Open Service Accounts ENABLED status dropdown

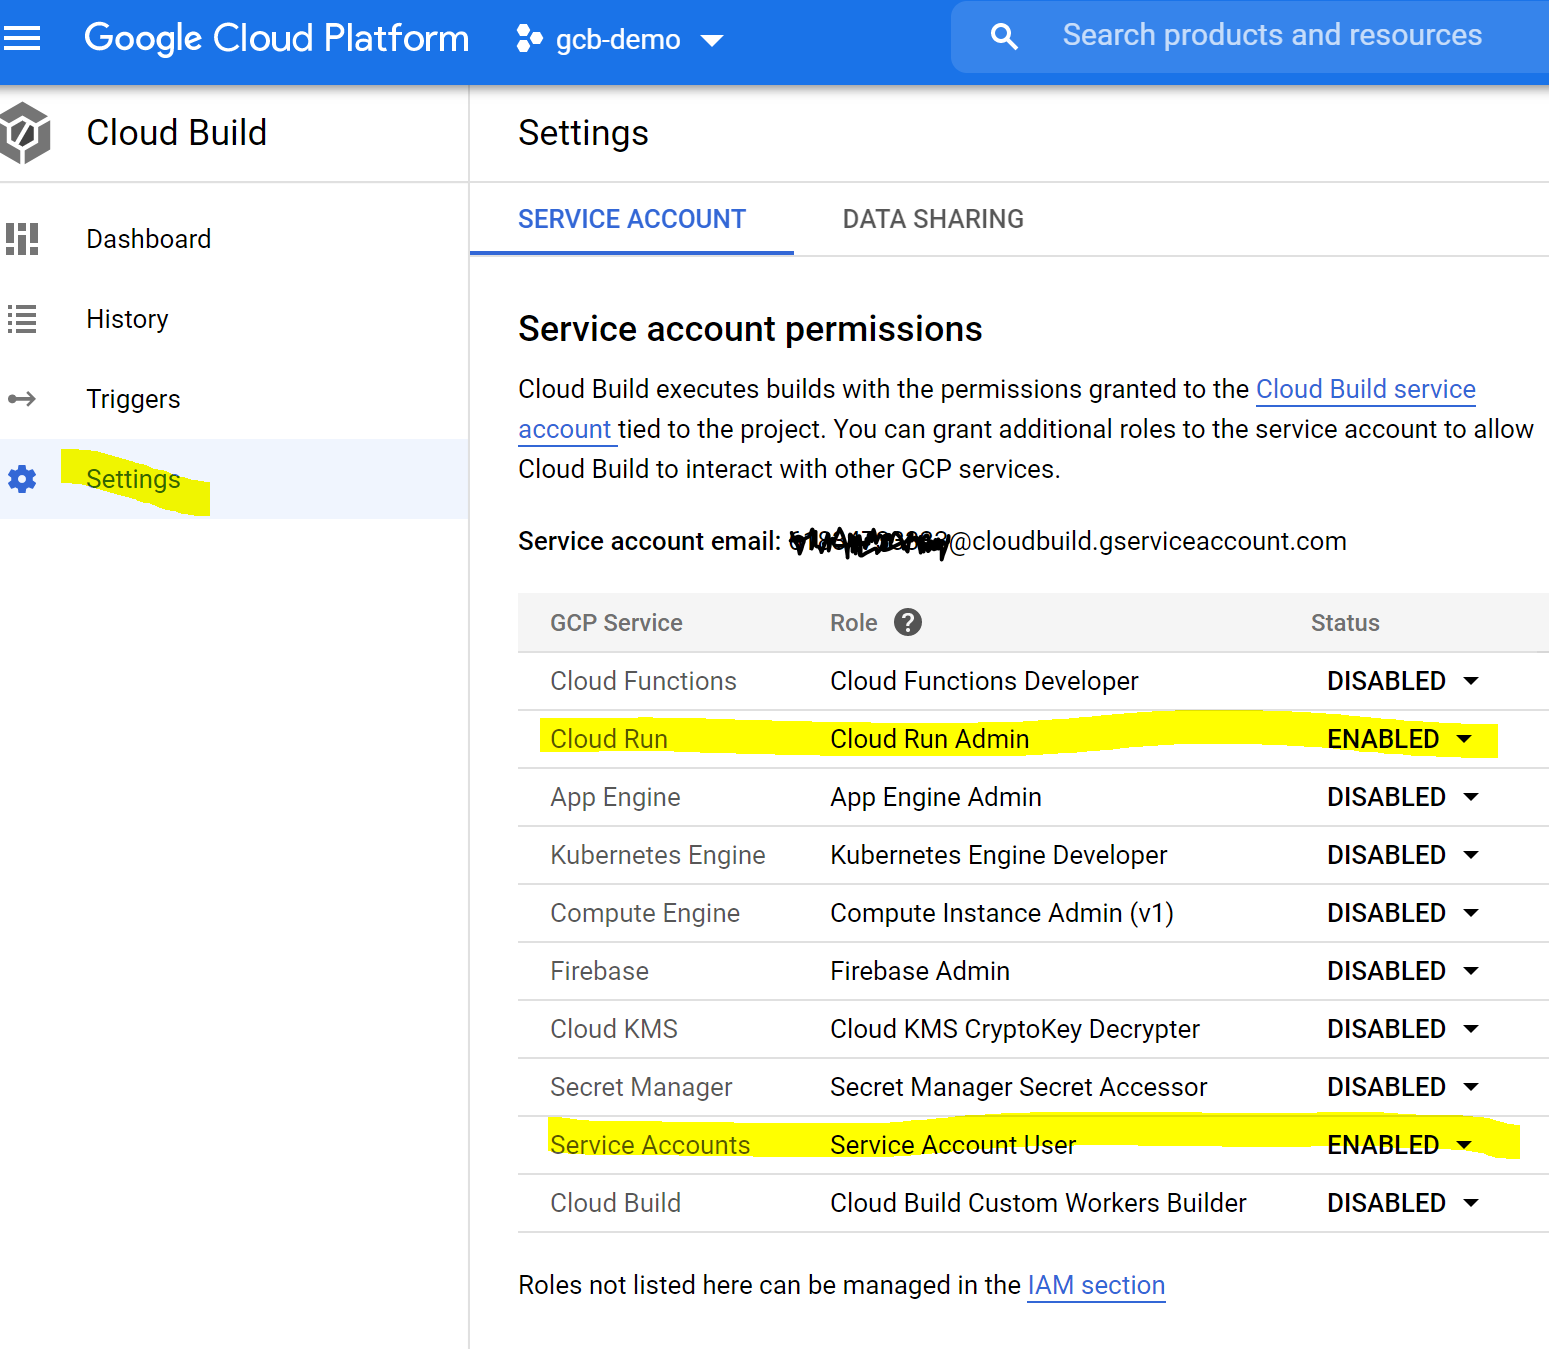(x=1400, y=1145)
